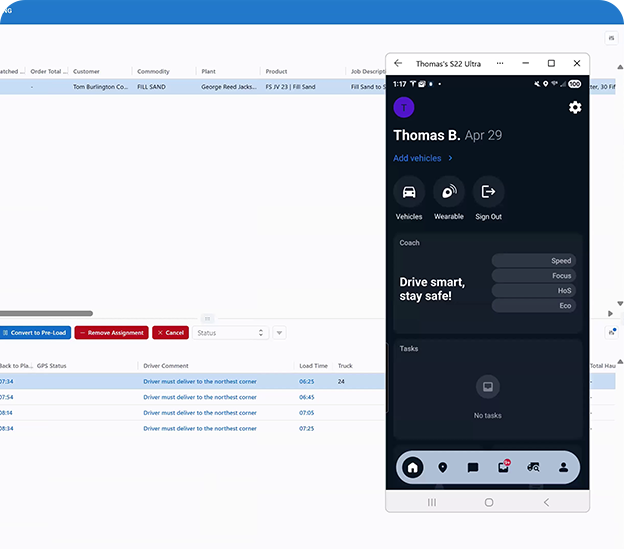Sort by Order Total column header
The height and width of the screenshot is (549, 624).
(49, 72)
